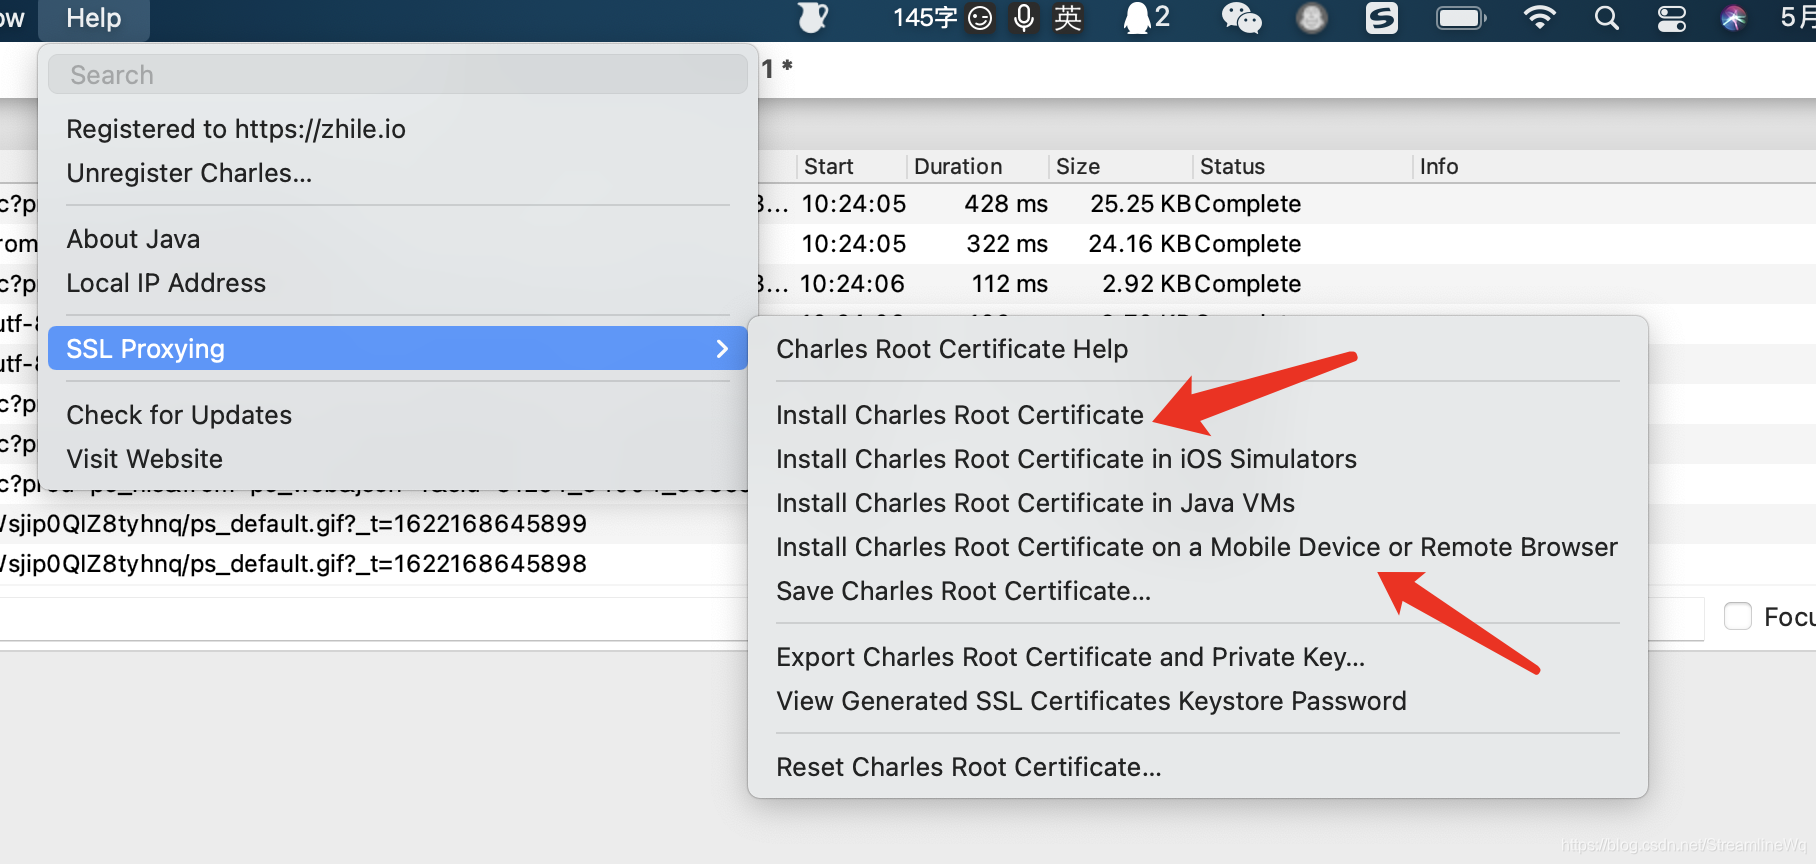Open the WeChat icon in menu bar
The width and height of the screenshot is (1816, 864).
pyautogui.click(x=1242, y=18)
